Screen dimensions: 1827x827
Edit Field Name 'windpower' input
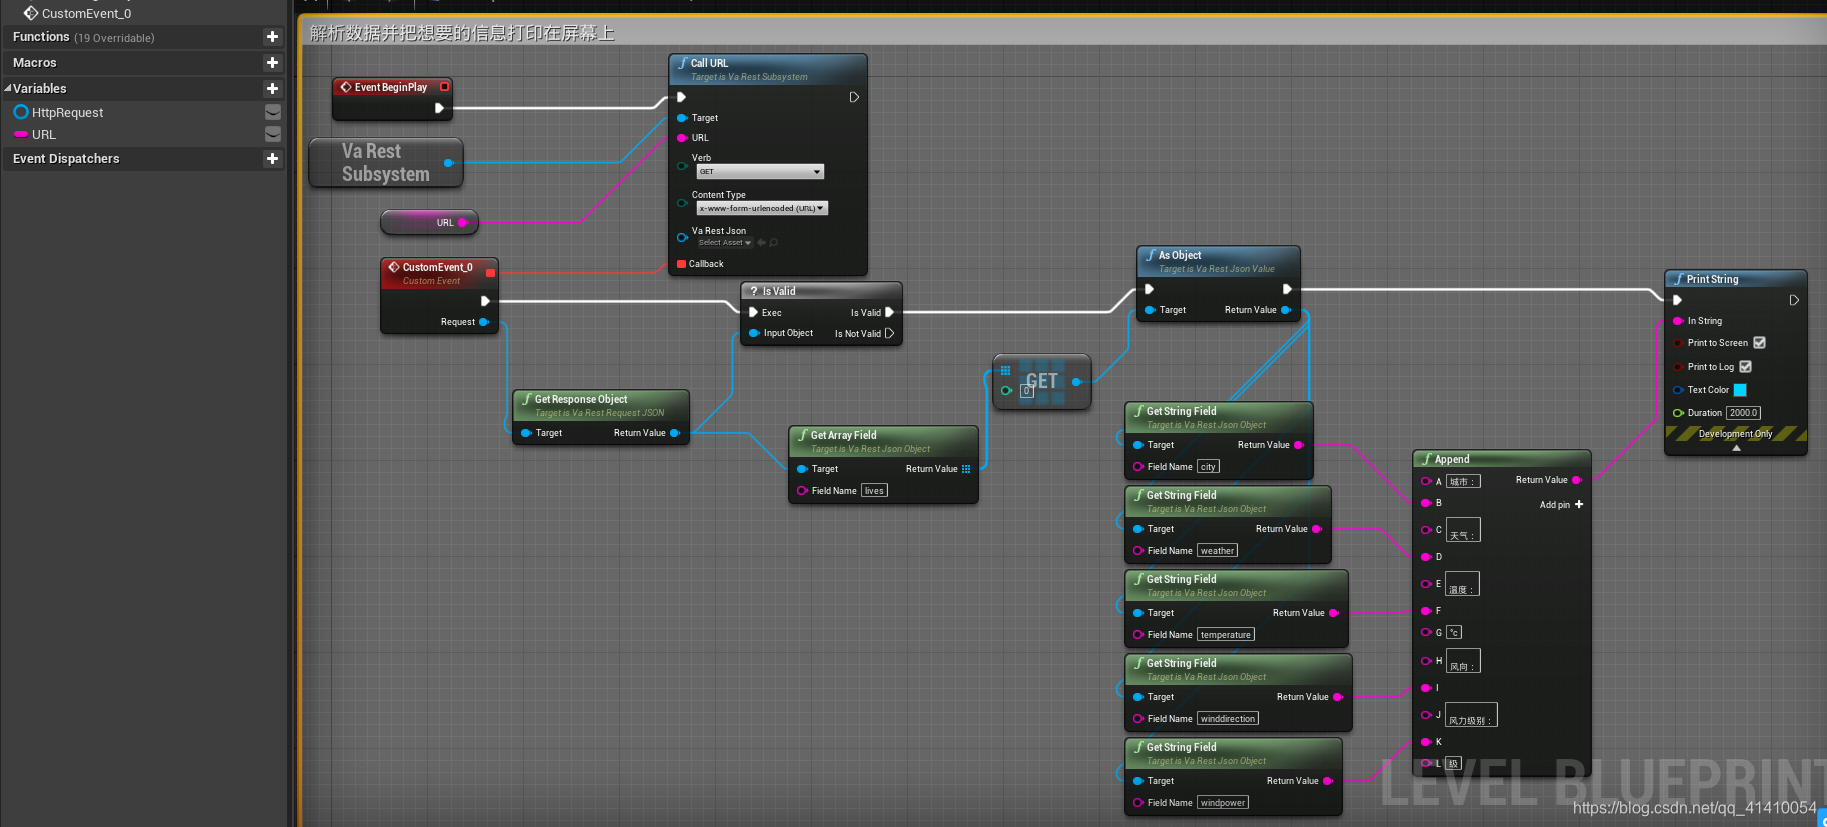1223,803
